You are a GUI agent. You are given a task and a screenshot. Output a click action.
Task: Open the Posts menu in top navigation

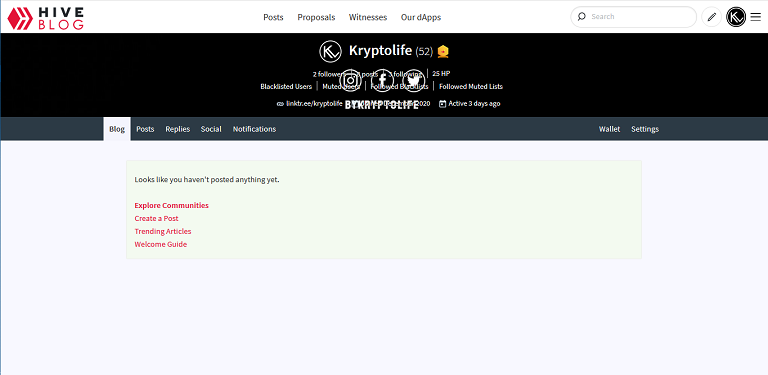pyautogui.click(x=273, y=17)
